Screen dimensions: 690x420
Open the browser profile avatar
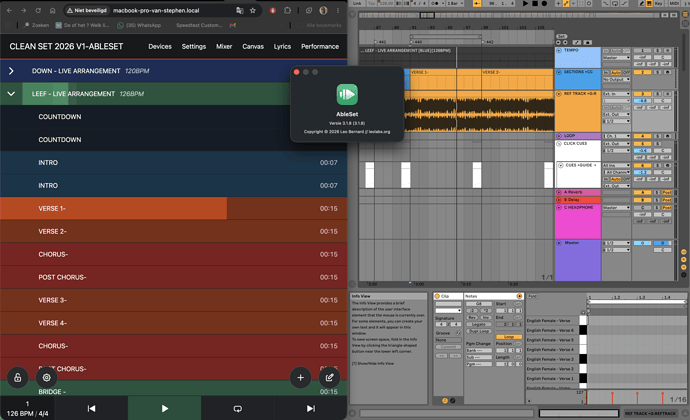click(323, 10)
